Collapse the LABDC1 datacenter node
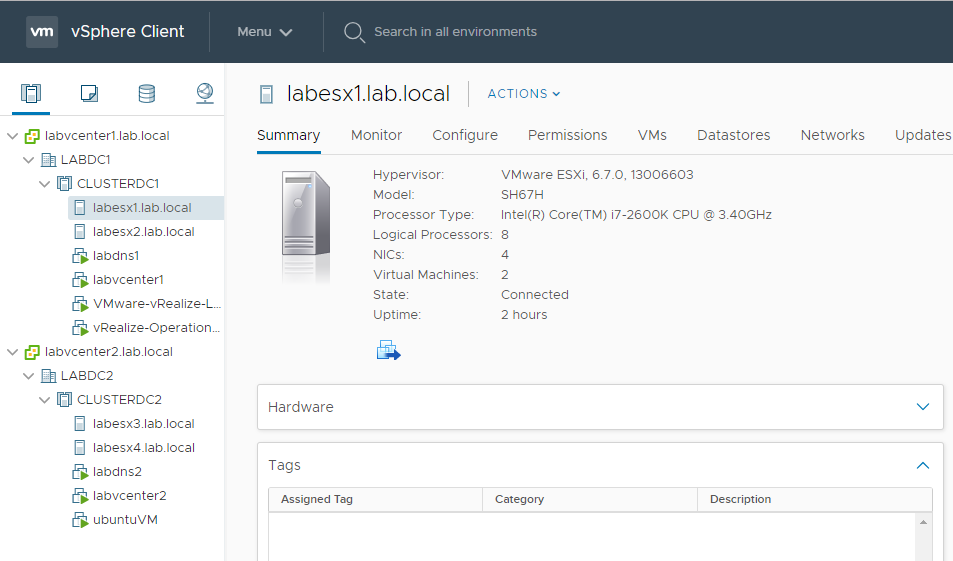The image size is (953, 561). point(29,160)
